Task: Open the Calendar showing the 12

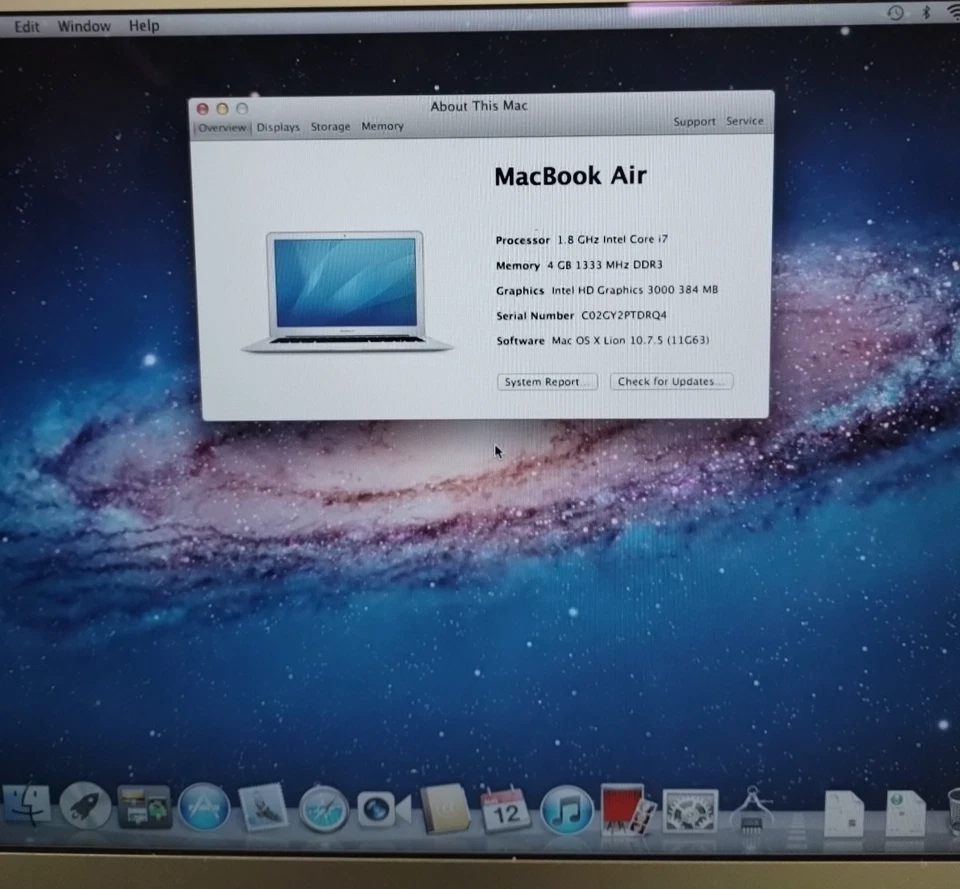Action: tap(506, 812)
